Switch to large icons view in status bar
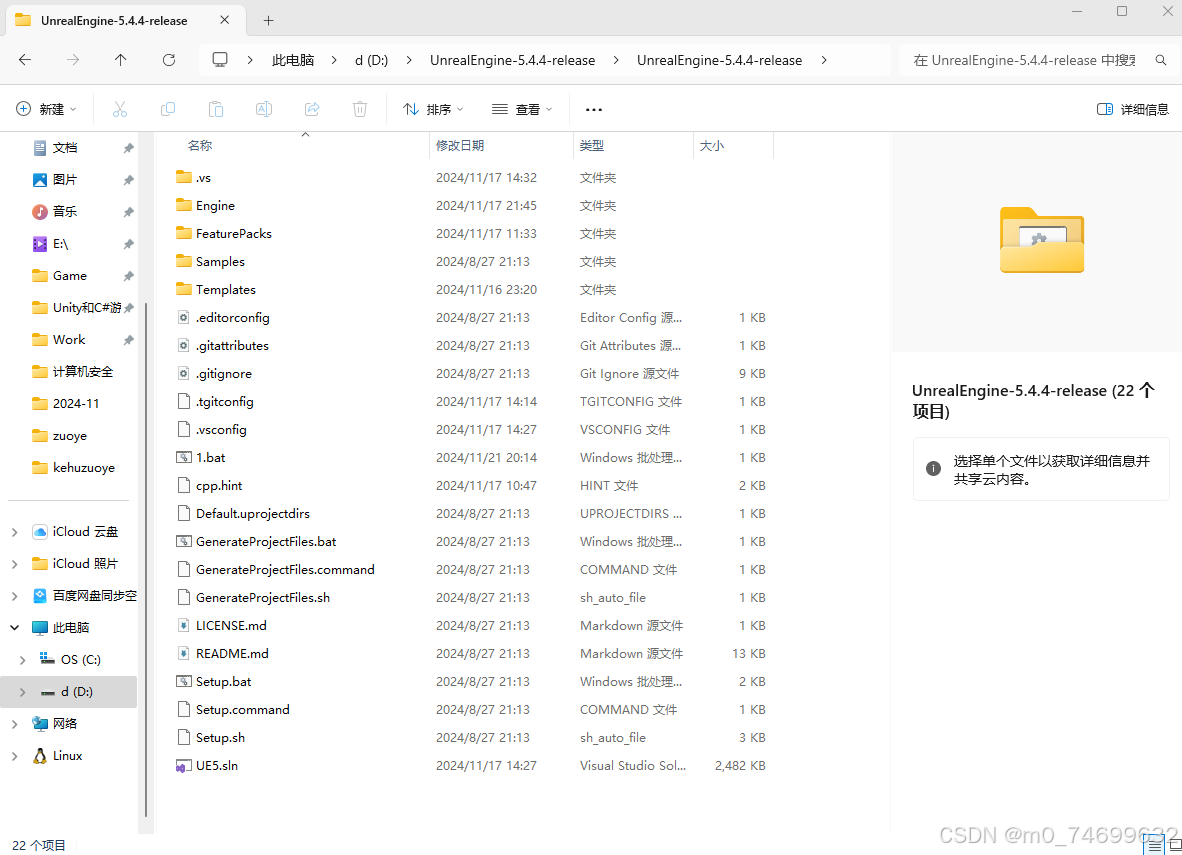1182x855 pixels. click(1175, 844)
